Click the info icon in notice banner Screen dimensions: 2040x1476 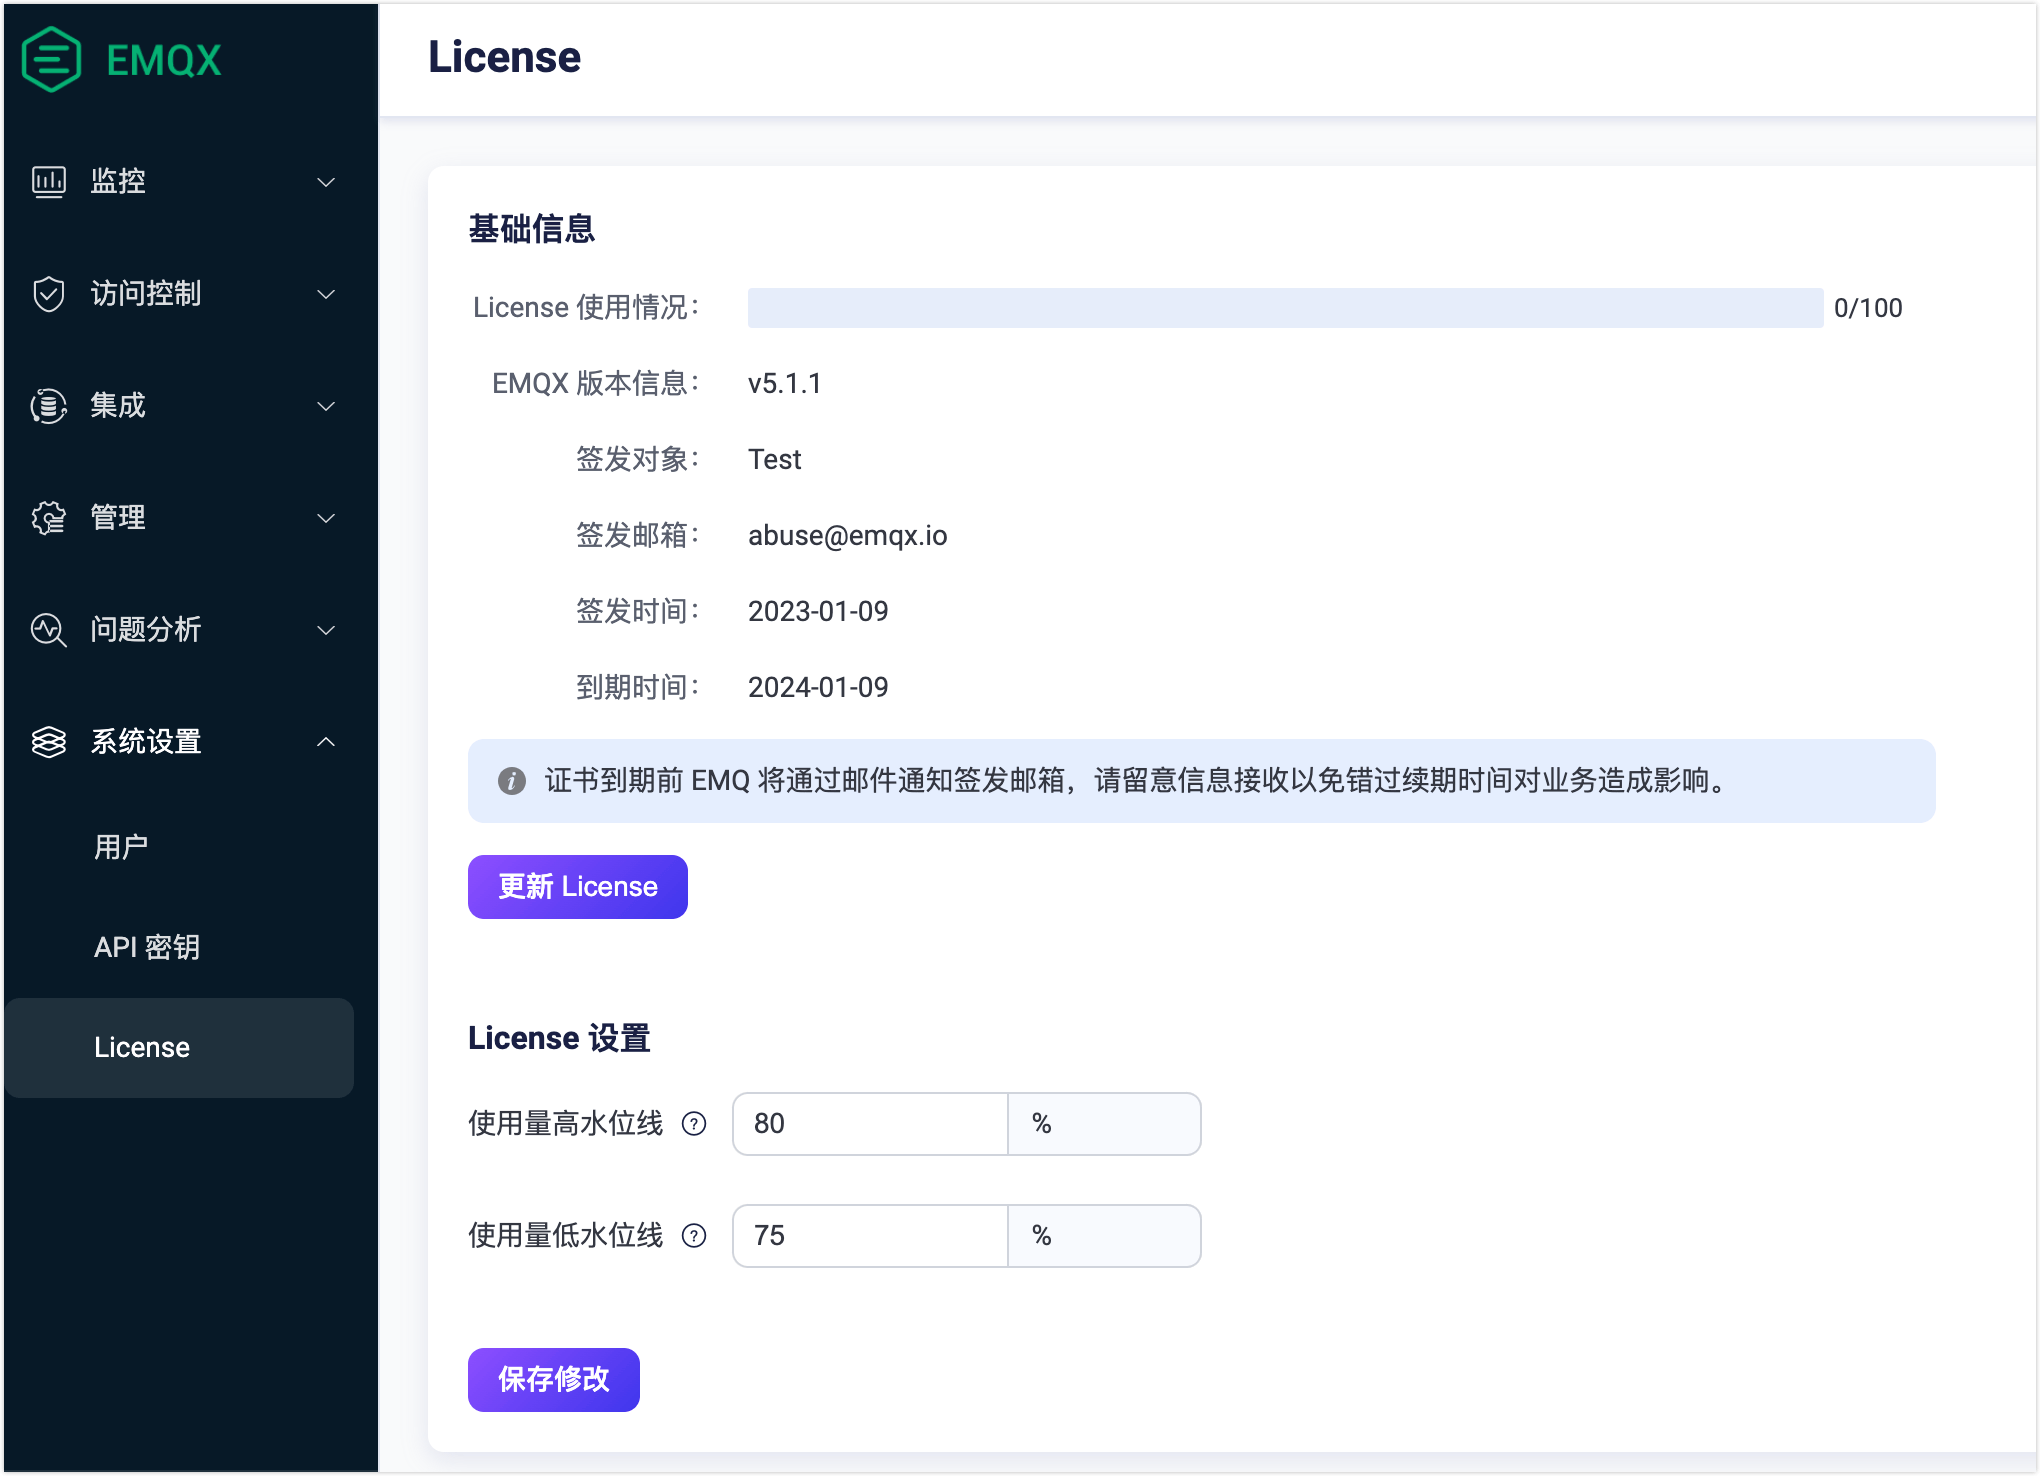[512, 781]
